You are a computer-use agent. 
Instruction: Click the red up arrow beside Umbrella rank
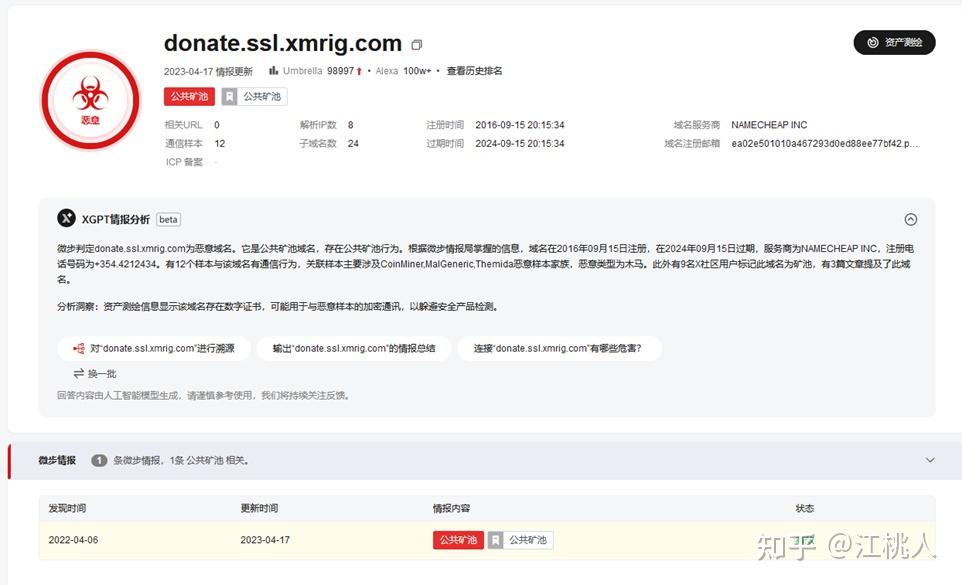[x=359, y=71]
